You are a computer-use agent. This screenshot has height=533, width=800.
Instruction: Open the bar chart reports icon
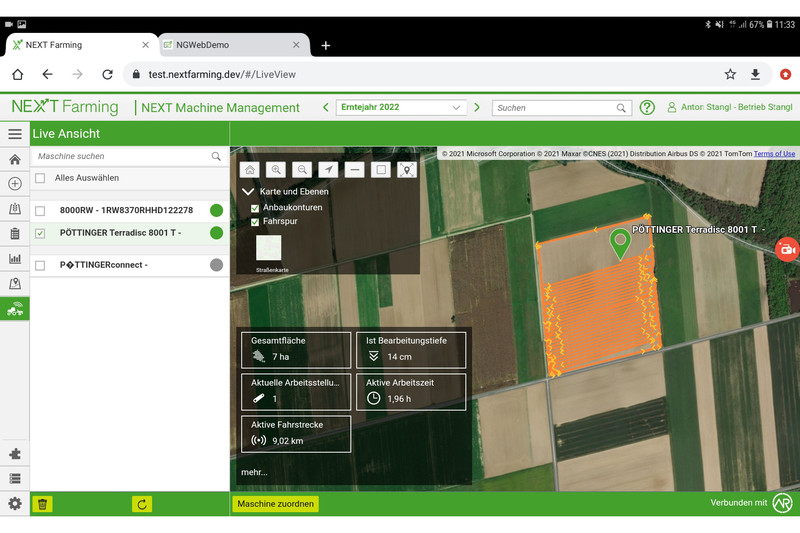(x=15, y=258)
